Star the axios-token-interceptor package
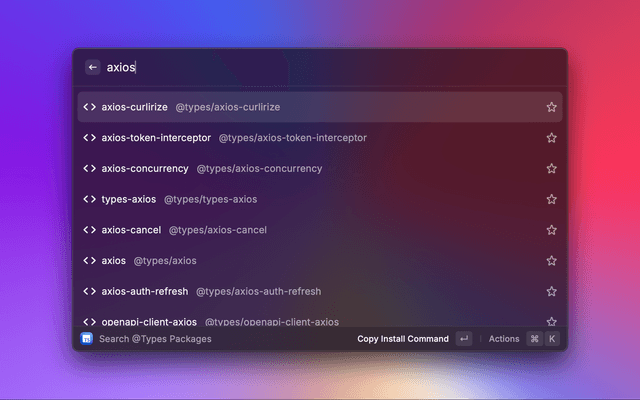 click(551, 138)
